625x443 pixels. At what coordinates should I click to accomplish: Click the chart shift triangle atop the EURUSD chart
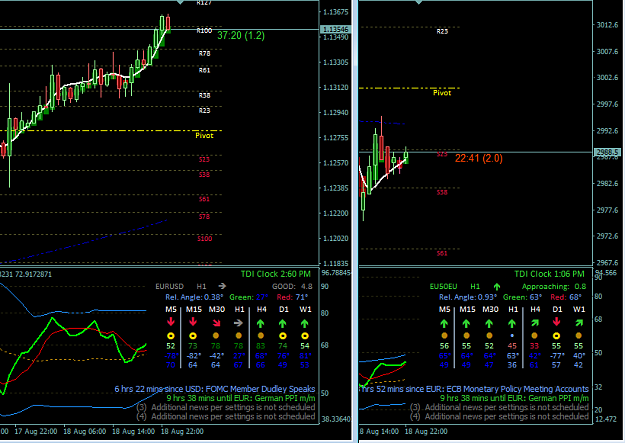coord(180,2)
